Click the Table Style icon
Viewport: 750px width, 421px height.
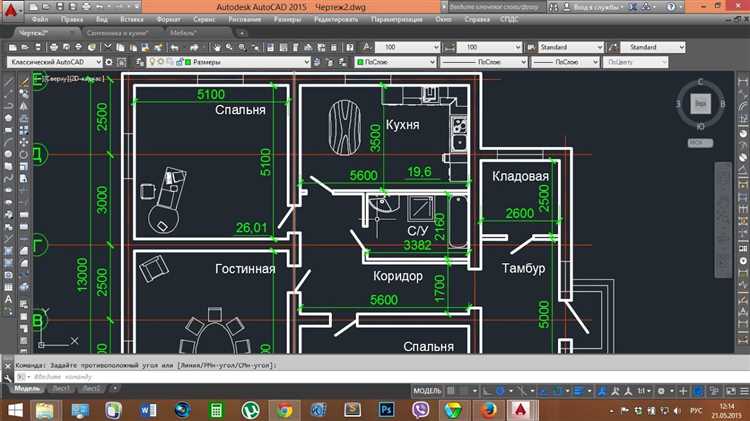(x=531, y=47)
